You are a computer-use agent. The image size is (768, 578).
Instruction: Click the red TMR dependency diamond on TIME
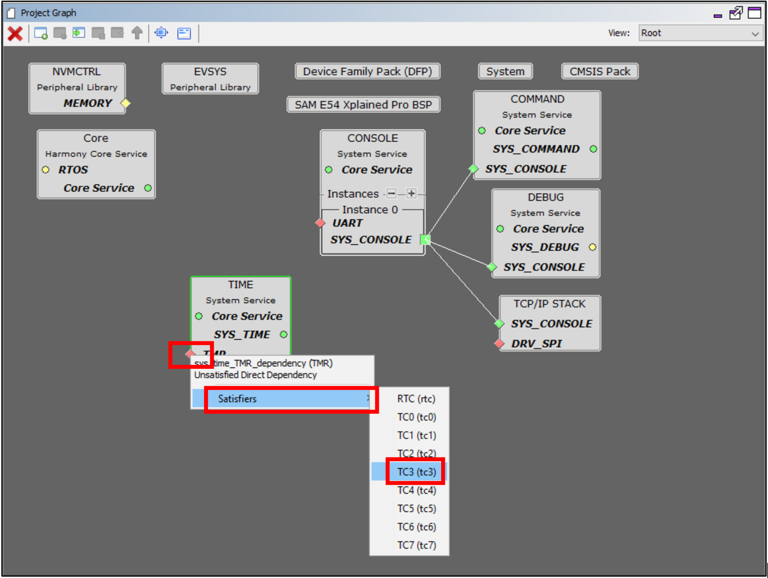(x=191, y=353)
